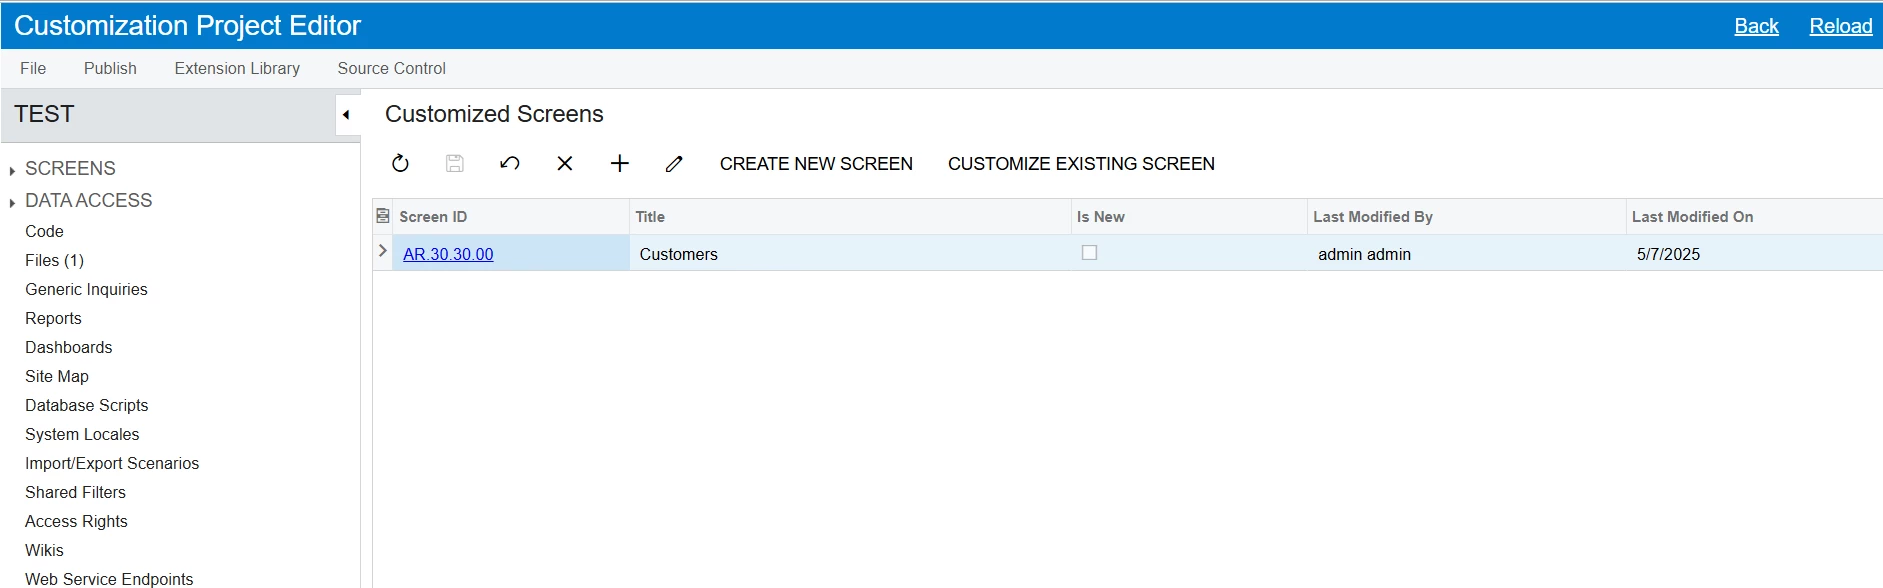Open System Locales in navigation

(82, 434)
